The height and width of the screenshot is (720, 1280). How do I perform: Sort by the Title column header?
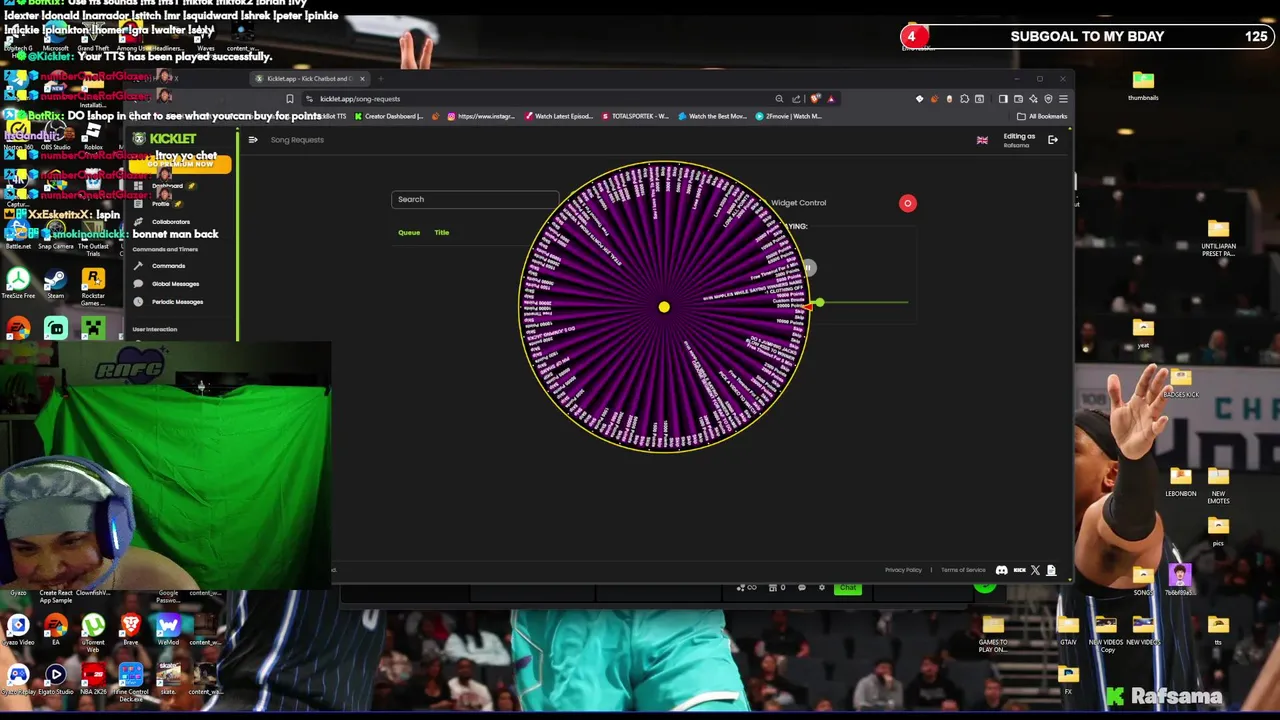tap(441, 233)
